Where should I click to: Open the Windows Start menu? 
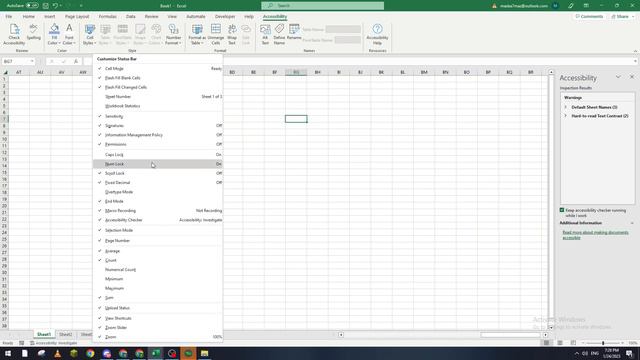[x=8, y=353]
